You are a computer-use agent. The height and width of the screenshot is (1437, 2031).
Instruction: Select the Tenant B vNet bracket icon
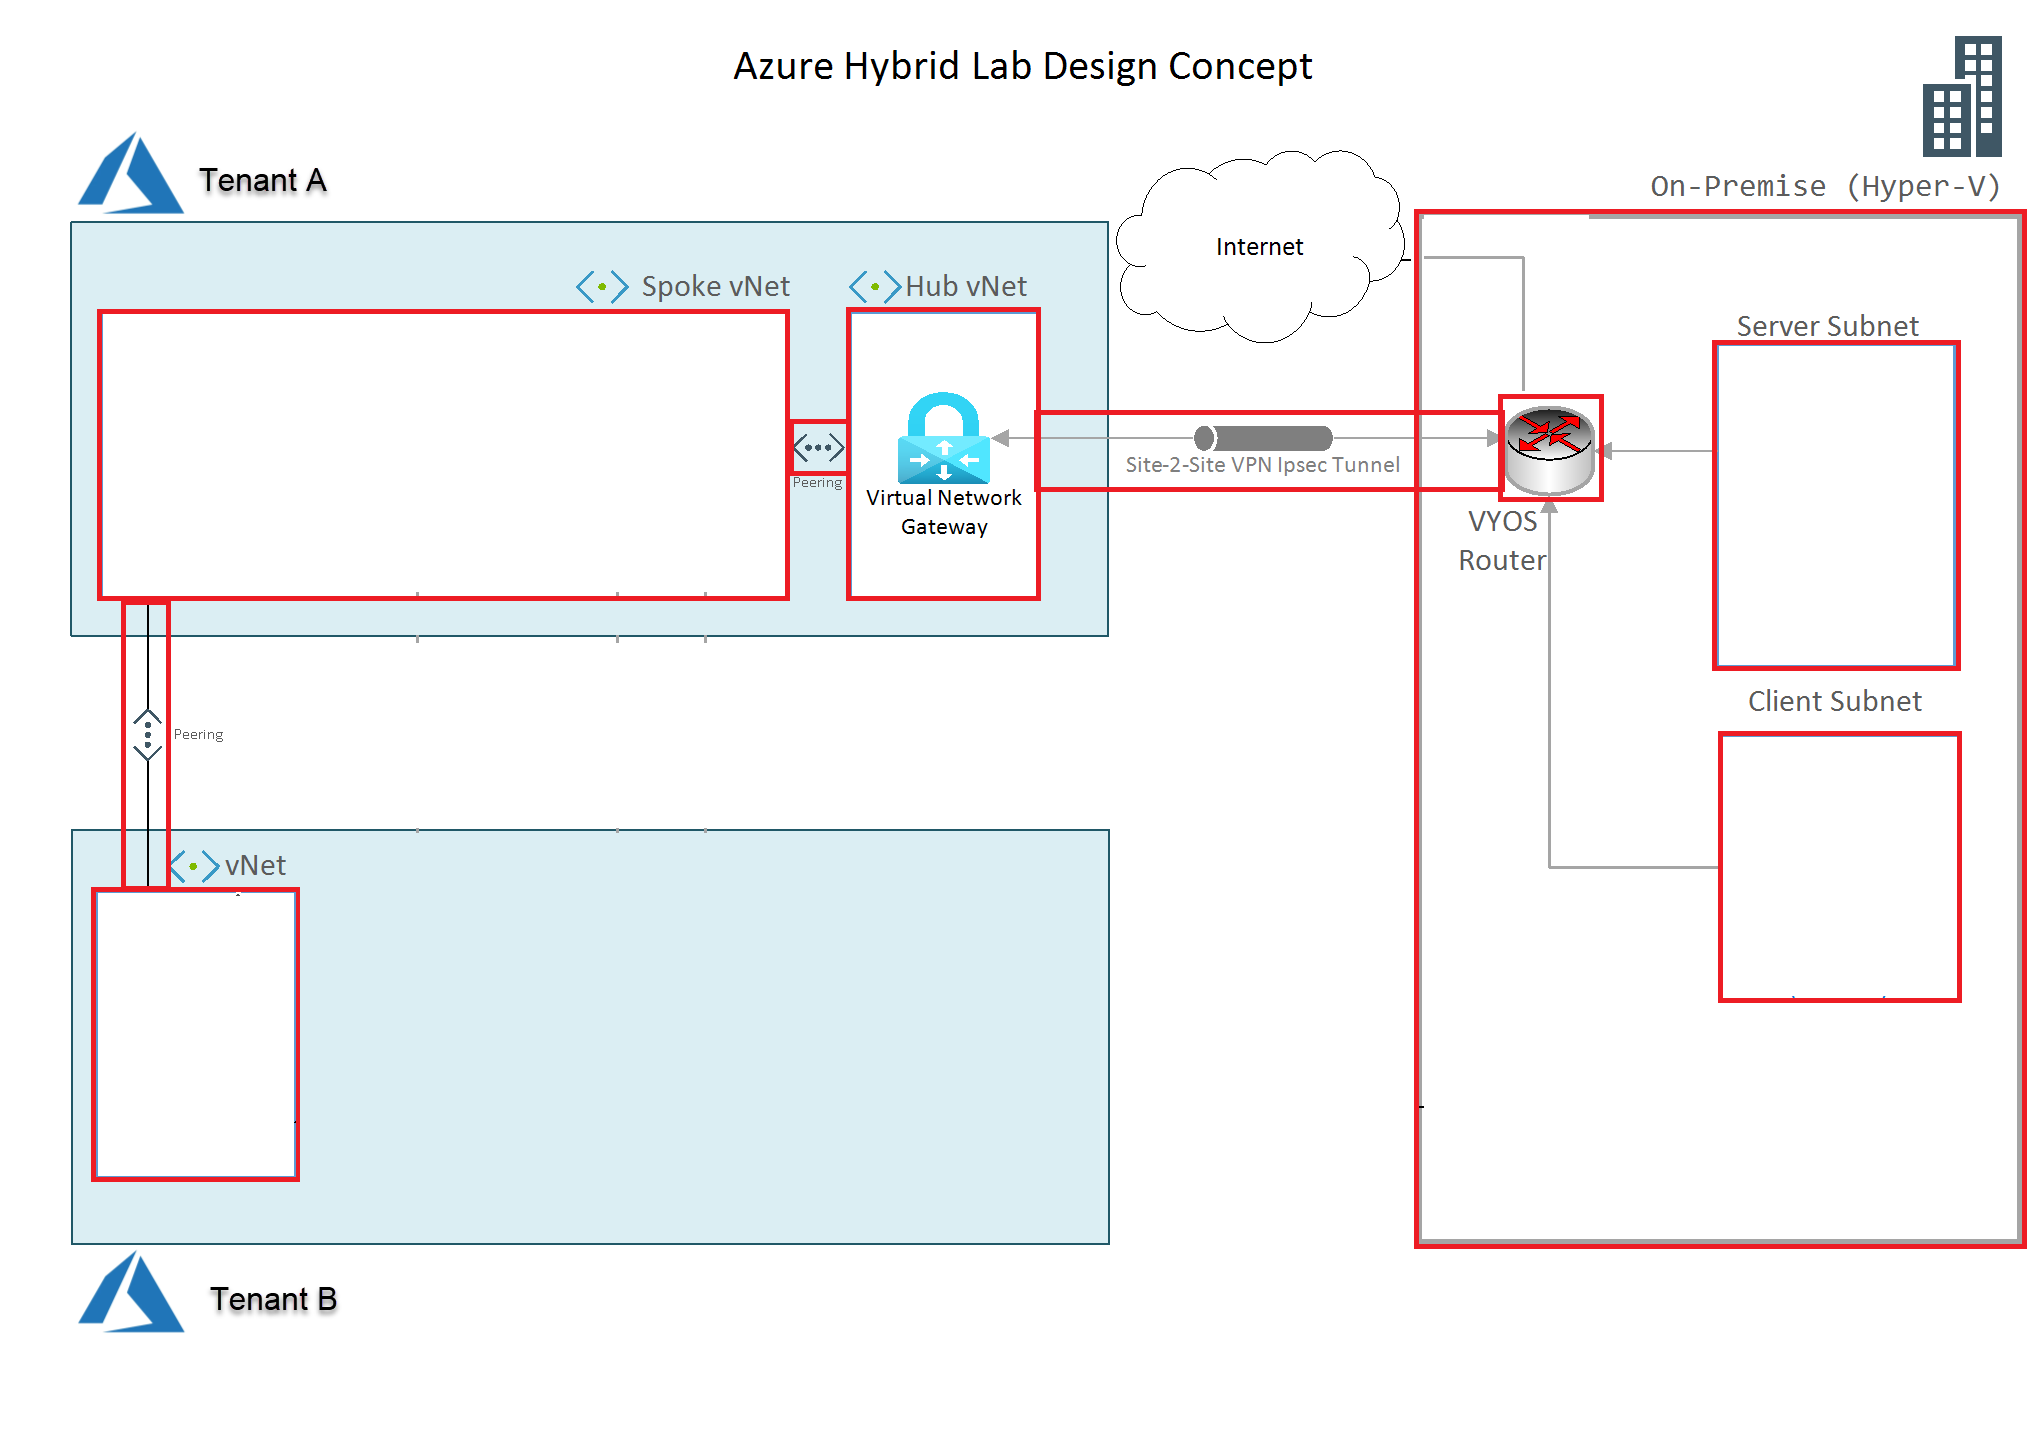click(x=194, y=866)
